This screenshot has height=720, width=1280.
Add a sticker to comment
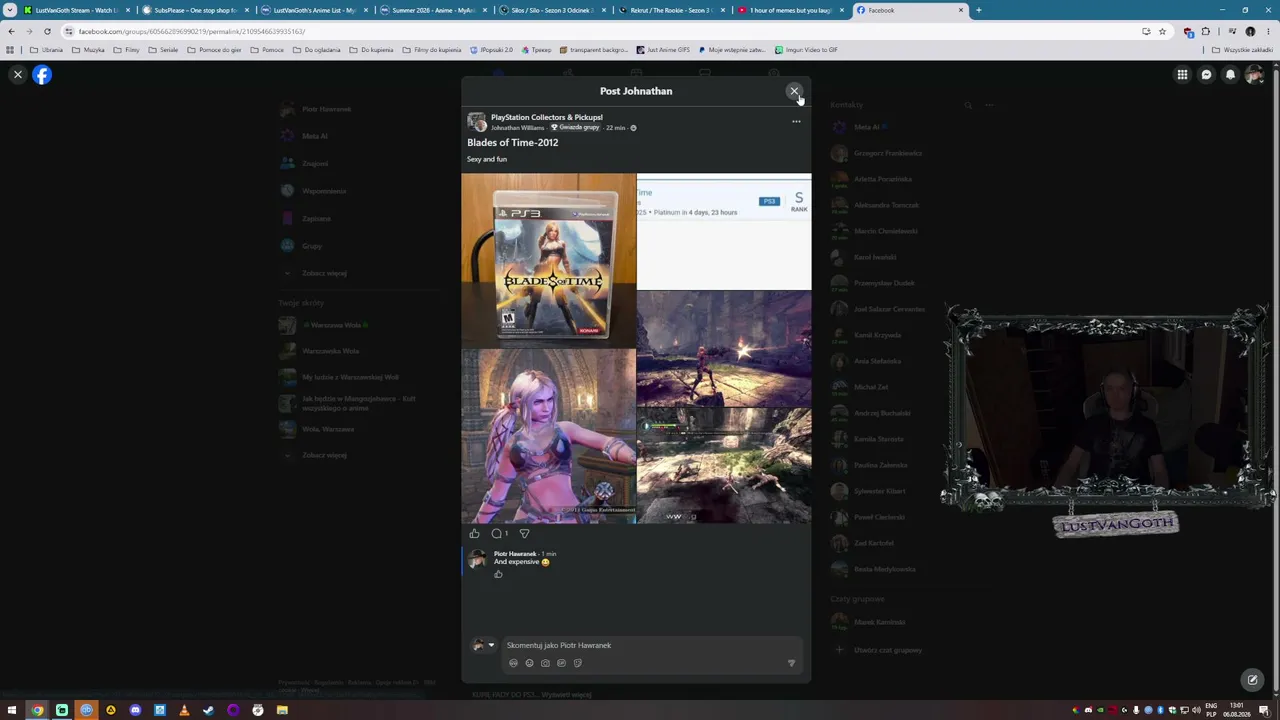577,663
